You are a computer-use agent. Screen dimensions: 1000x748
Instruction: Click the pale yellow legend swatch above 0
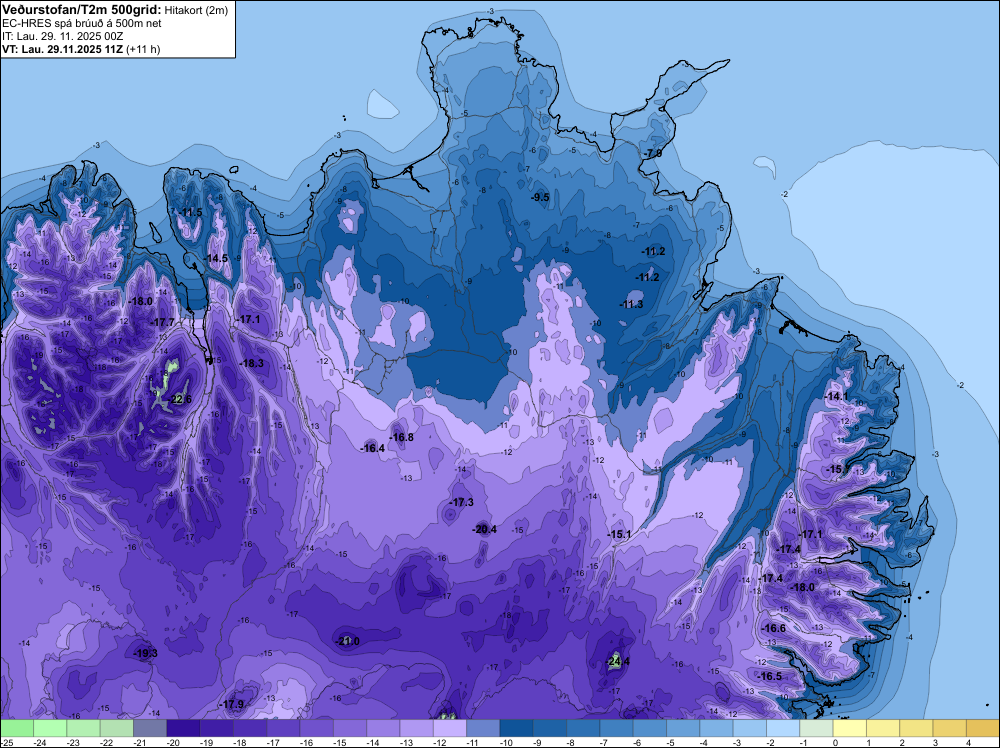849,728
